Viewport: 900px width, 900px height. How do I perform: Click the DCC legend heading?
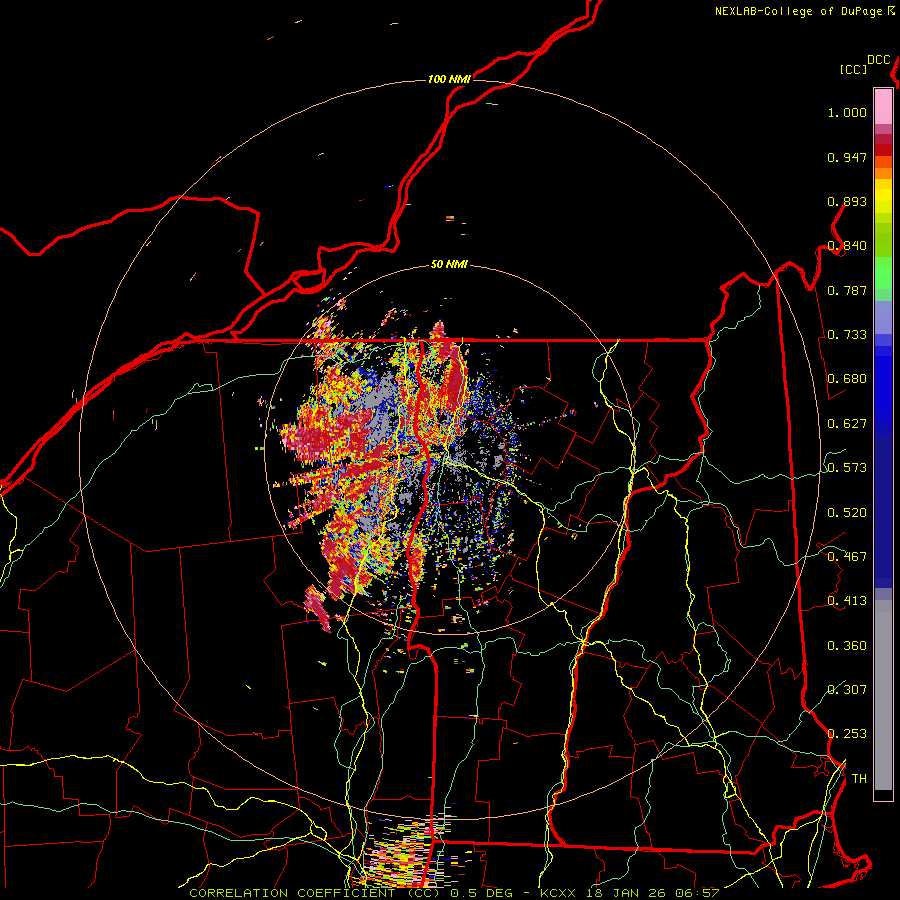click(x=879, y=60)
